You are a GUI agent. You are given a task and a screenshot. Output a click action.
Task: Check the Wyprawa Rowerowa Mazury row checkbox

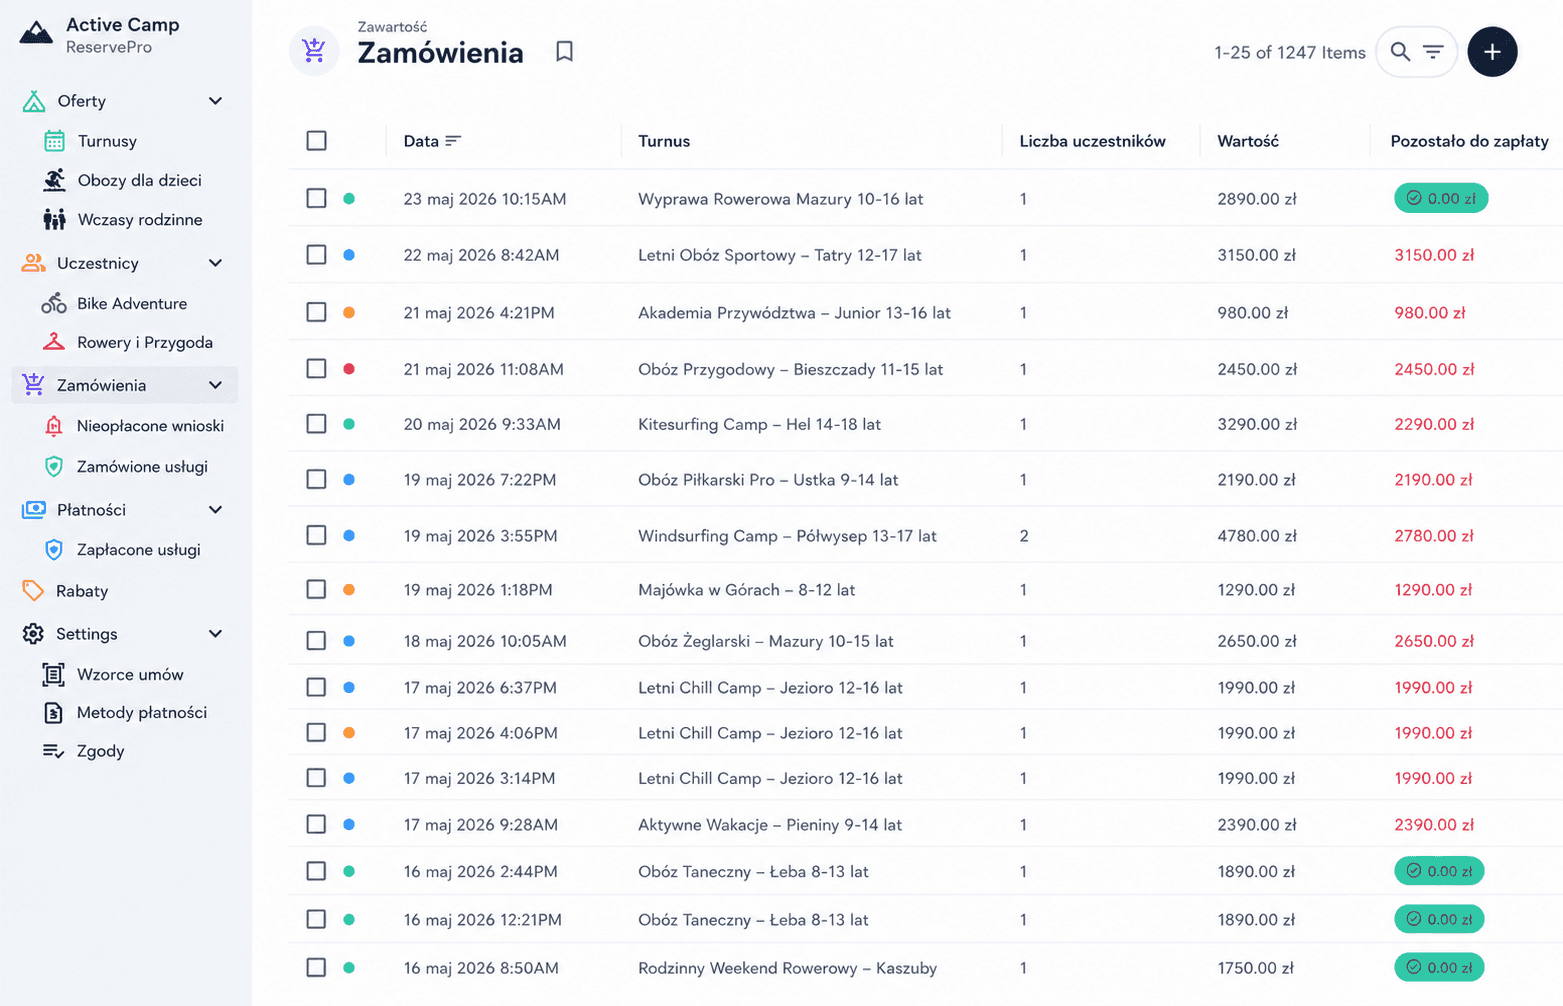(316, 198)
